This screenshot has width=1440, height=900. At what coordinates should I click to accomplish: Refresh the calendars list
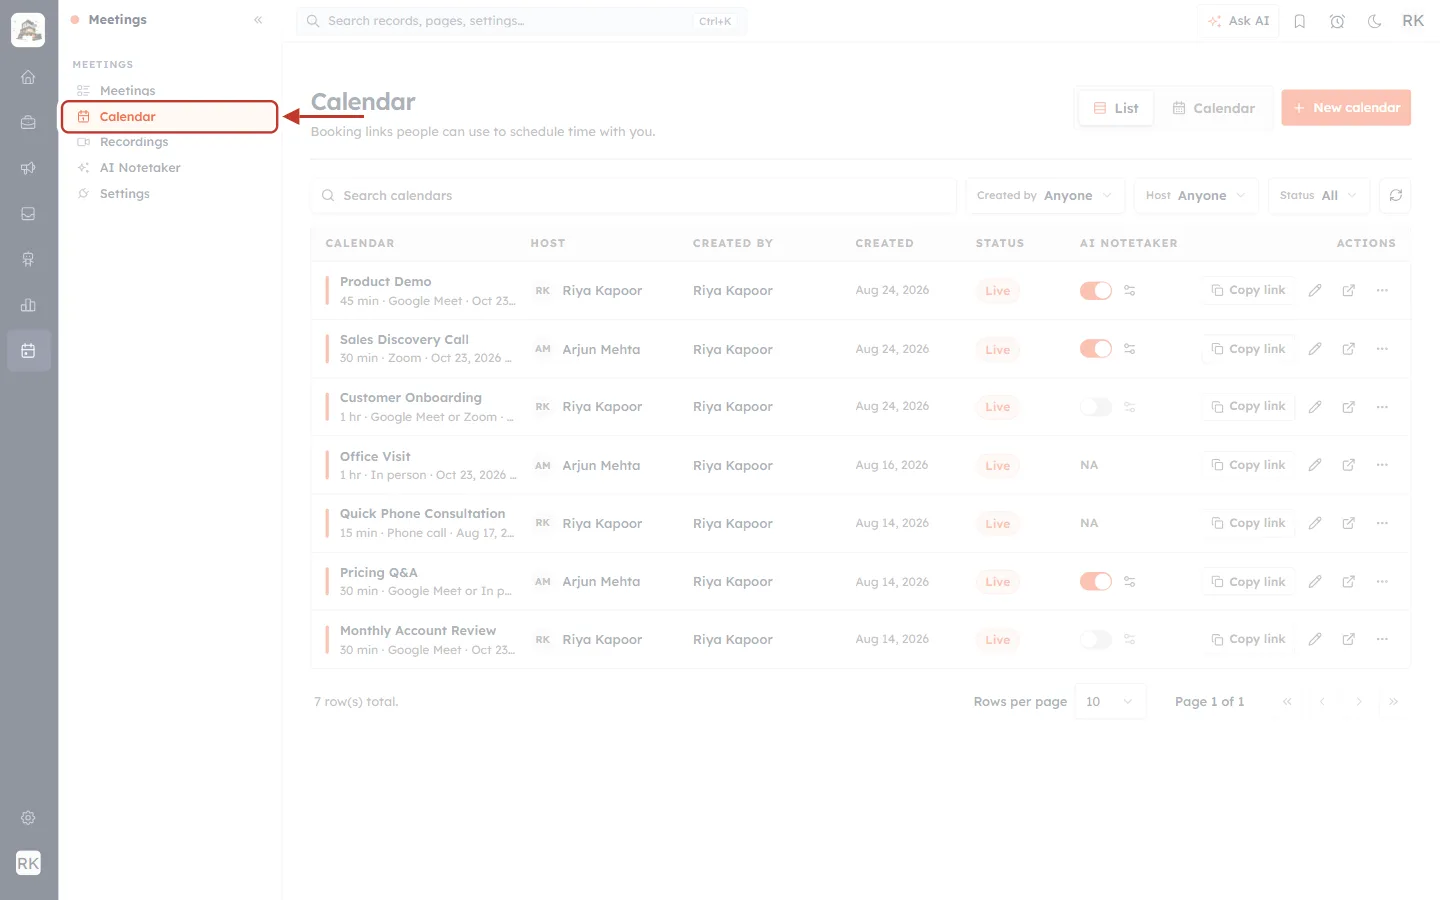tap(1395, 195)
